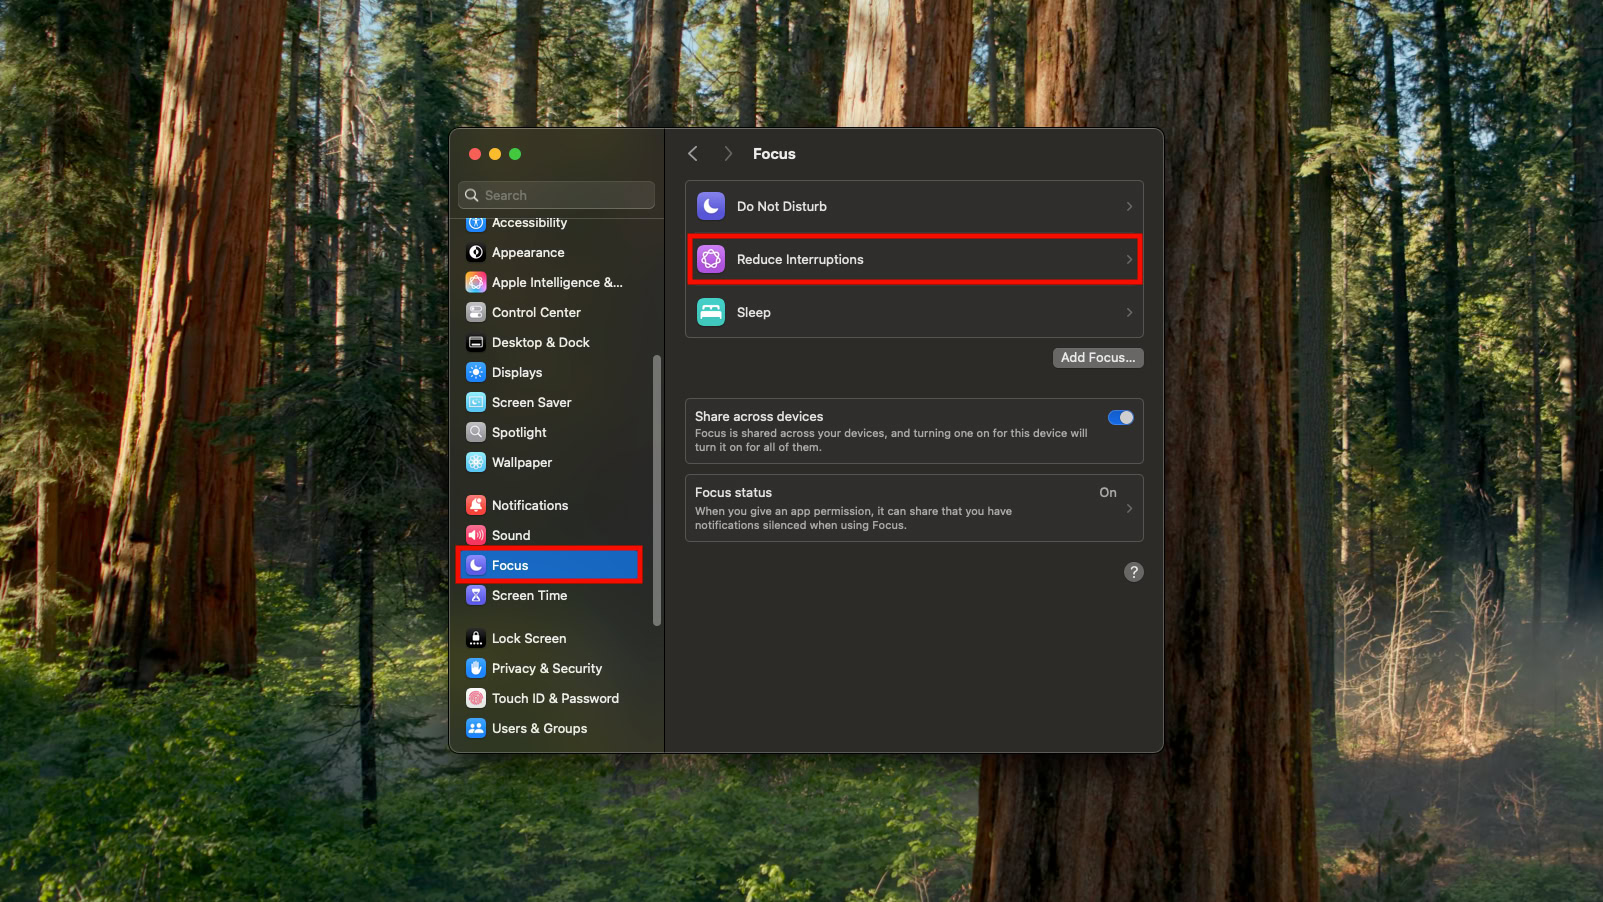Click the Touch ID fingerprint icon
Screen dimensions: 1603x902
click(476, 698)
